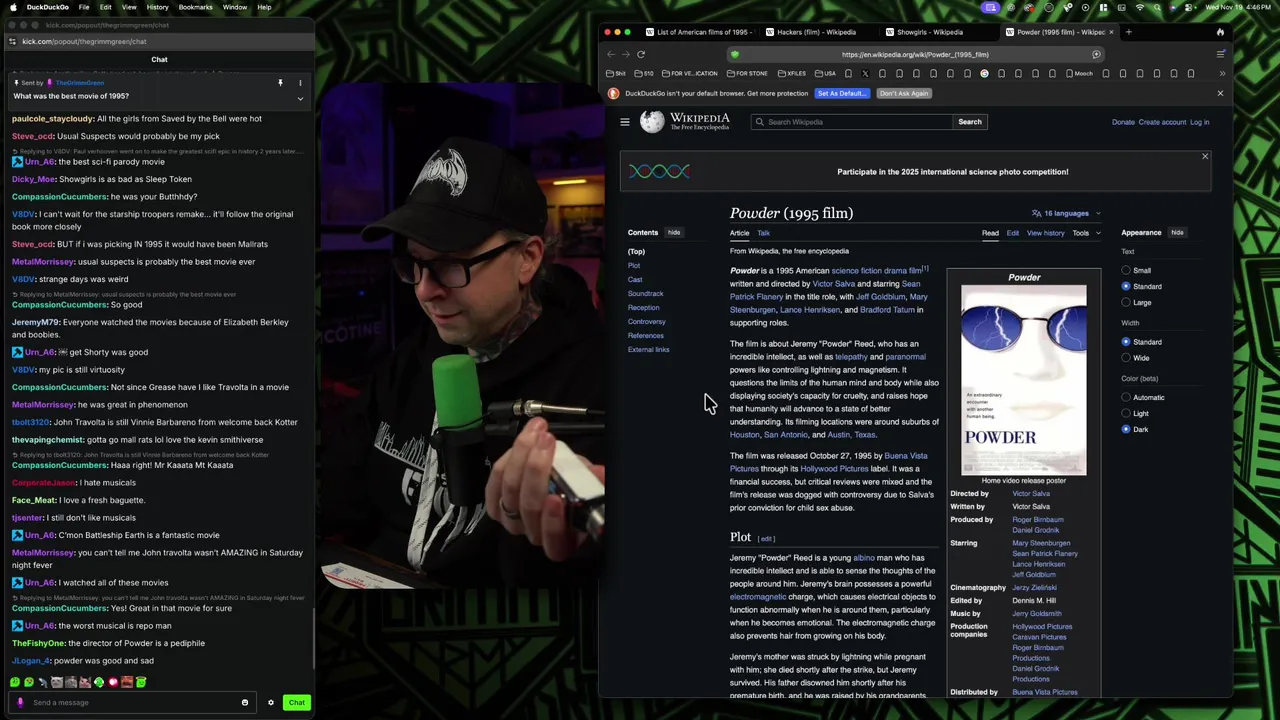Open the Window menu in menu bar
Viewport: 1280px width, 720px height.
coord(235,7)
